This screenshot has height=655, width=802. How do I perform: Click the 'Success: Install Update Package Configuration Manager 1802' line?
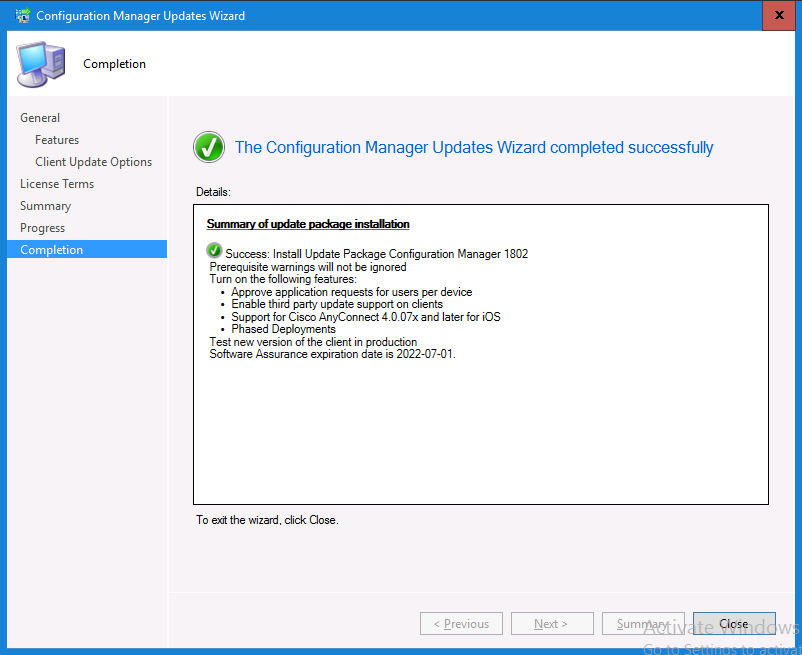[x=376, y=254]
